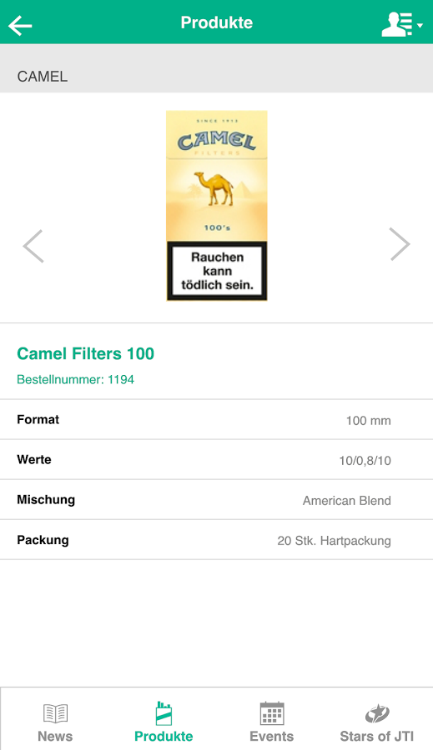433x750 pixels.
Task: Show previous product with left chevron
Action: tap(33, 246)
